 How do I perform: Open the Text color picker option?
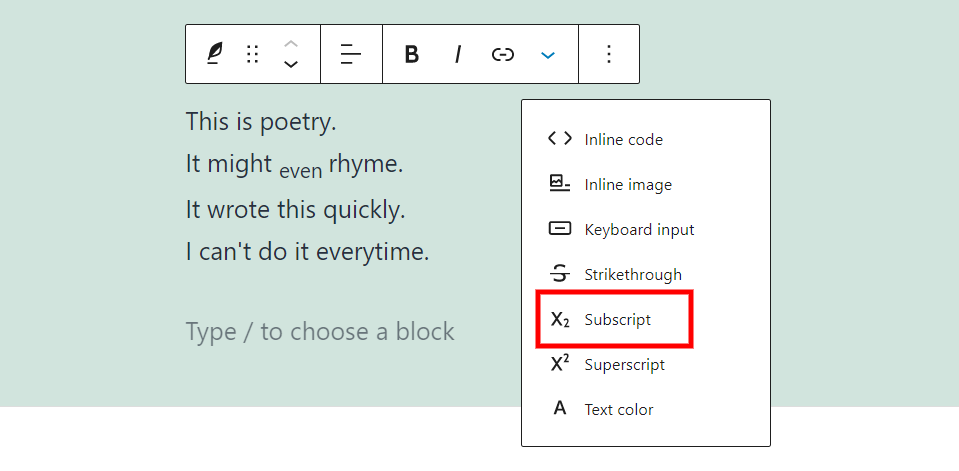click(618, 410)
